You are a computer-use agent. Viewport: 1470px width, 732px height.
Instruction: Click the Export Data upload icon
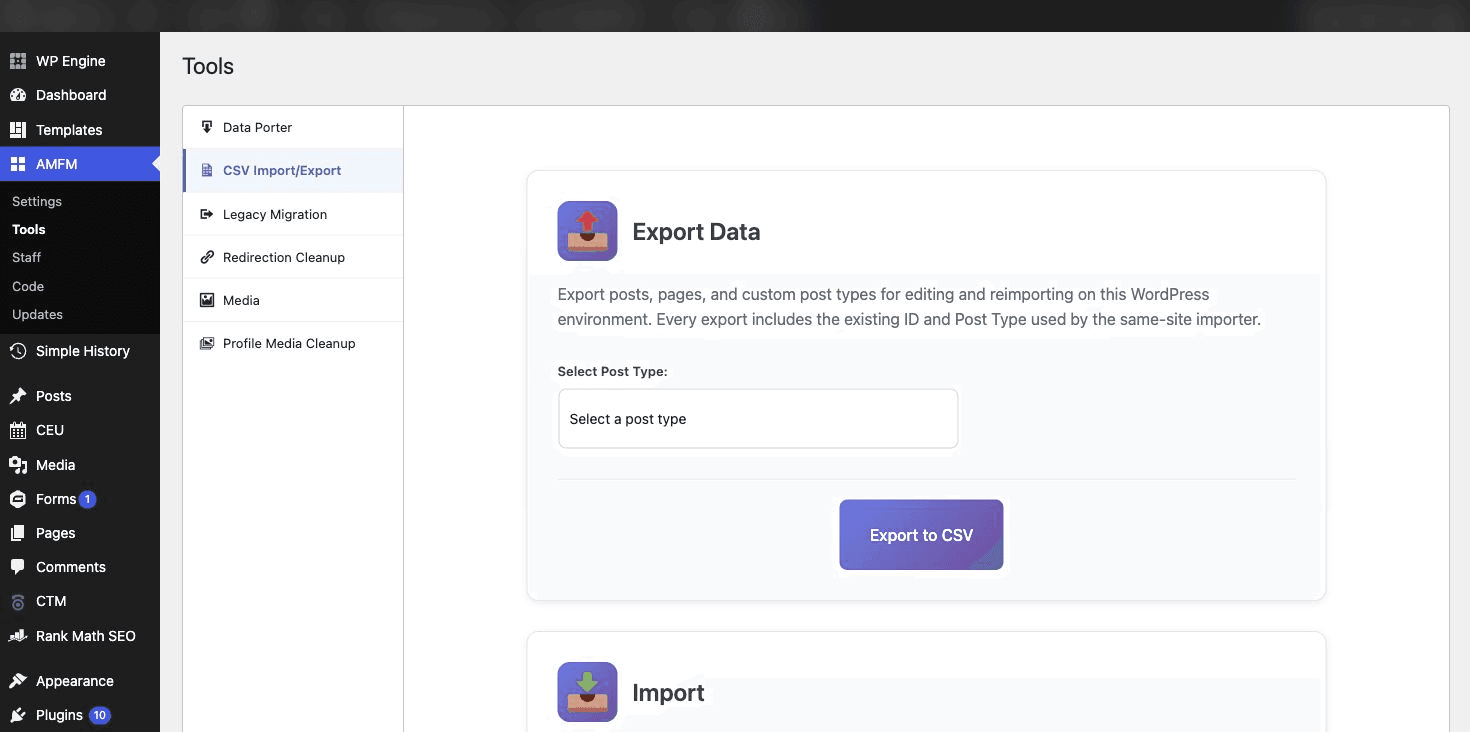(x=587, y=231)
